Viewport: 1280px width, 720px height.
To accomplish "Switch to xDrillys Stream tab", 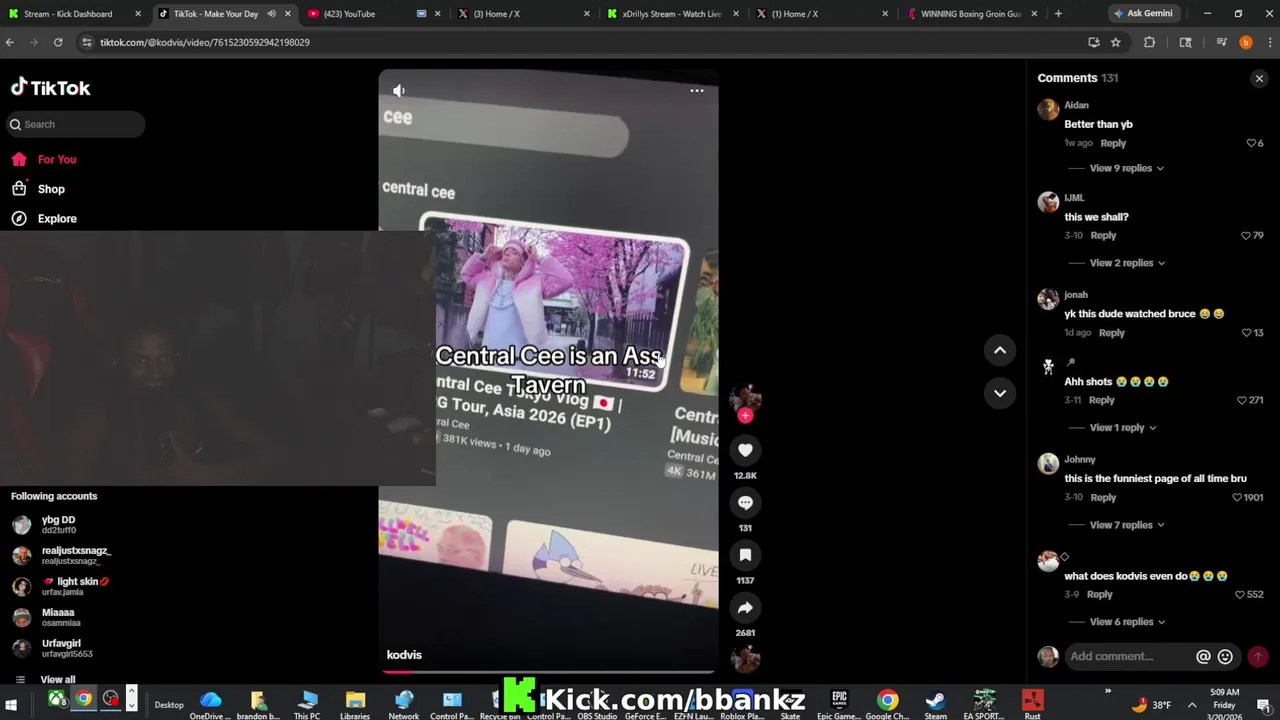I will [671, 14].
